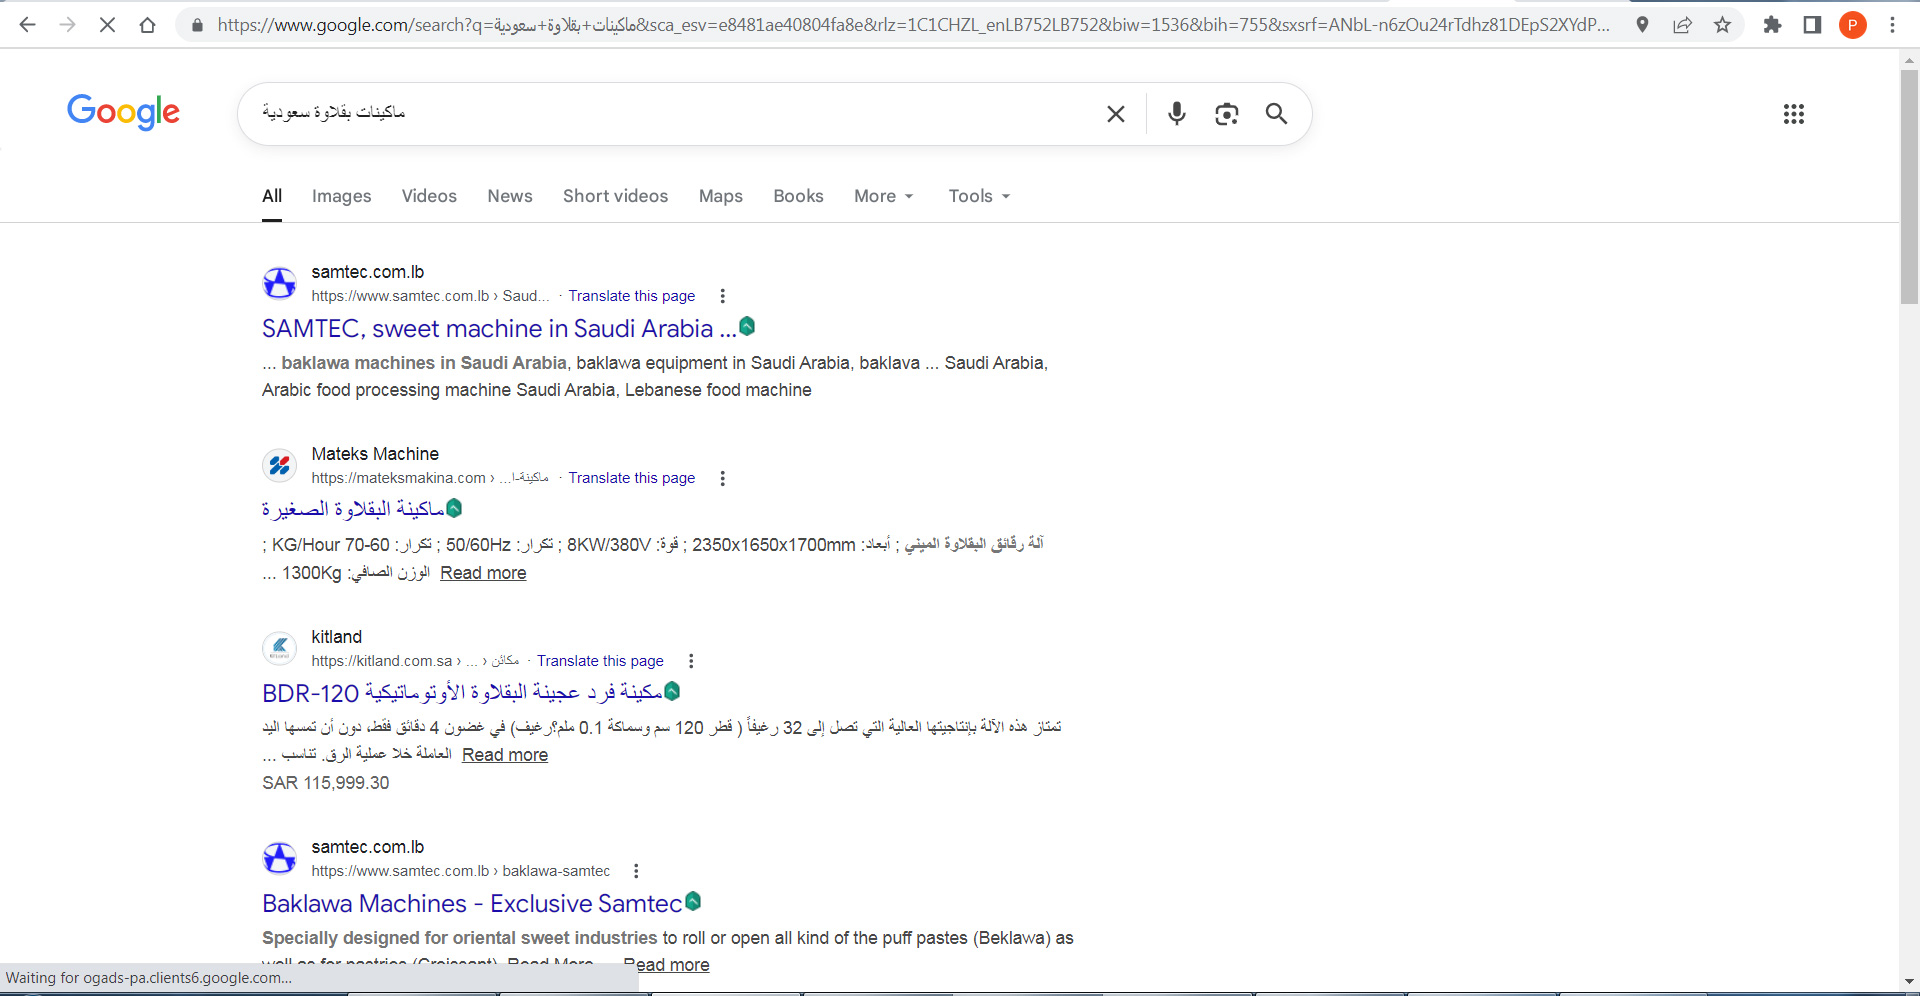Click the browser forward arrow
Image resolution: width=1920 pixels, height=996 pixels.
[x=67, y=25]
